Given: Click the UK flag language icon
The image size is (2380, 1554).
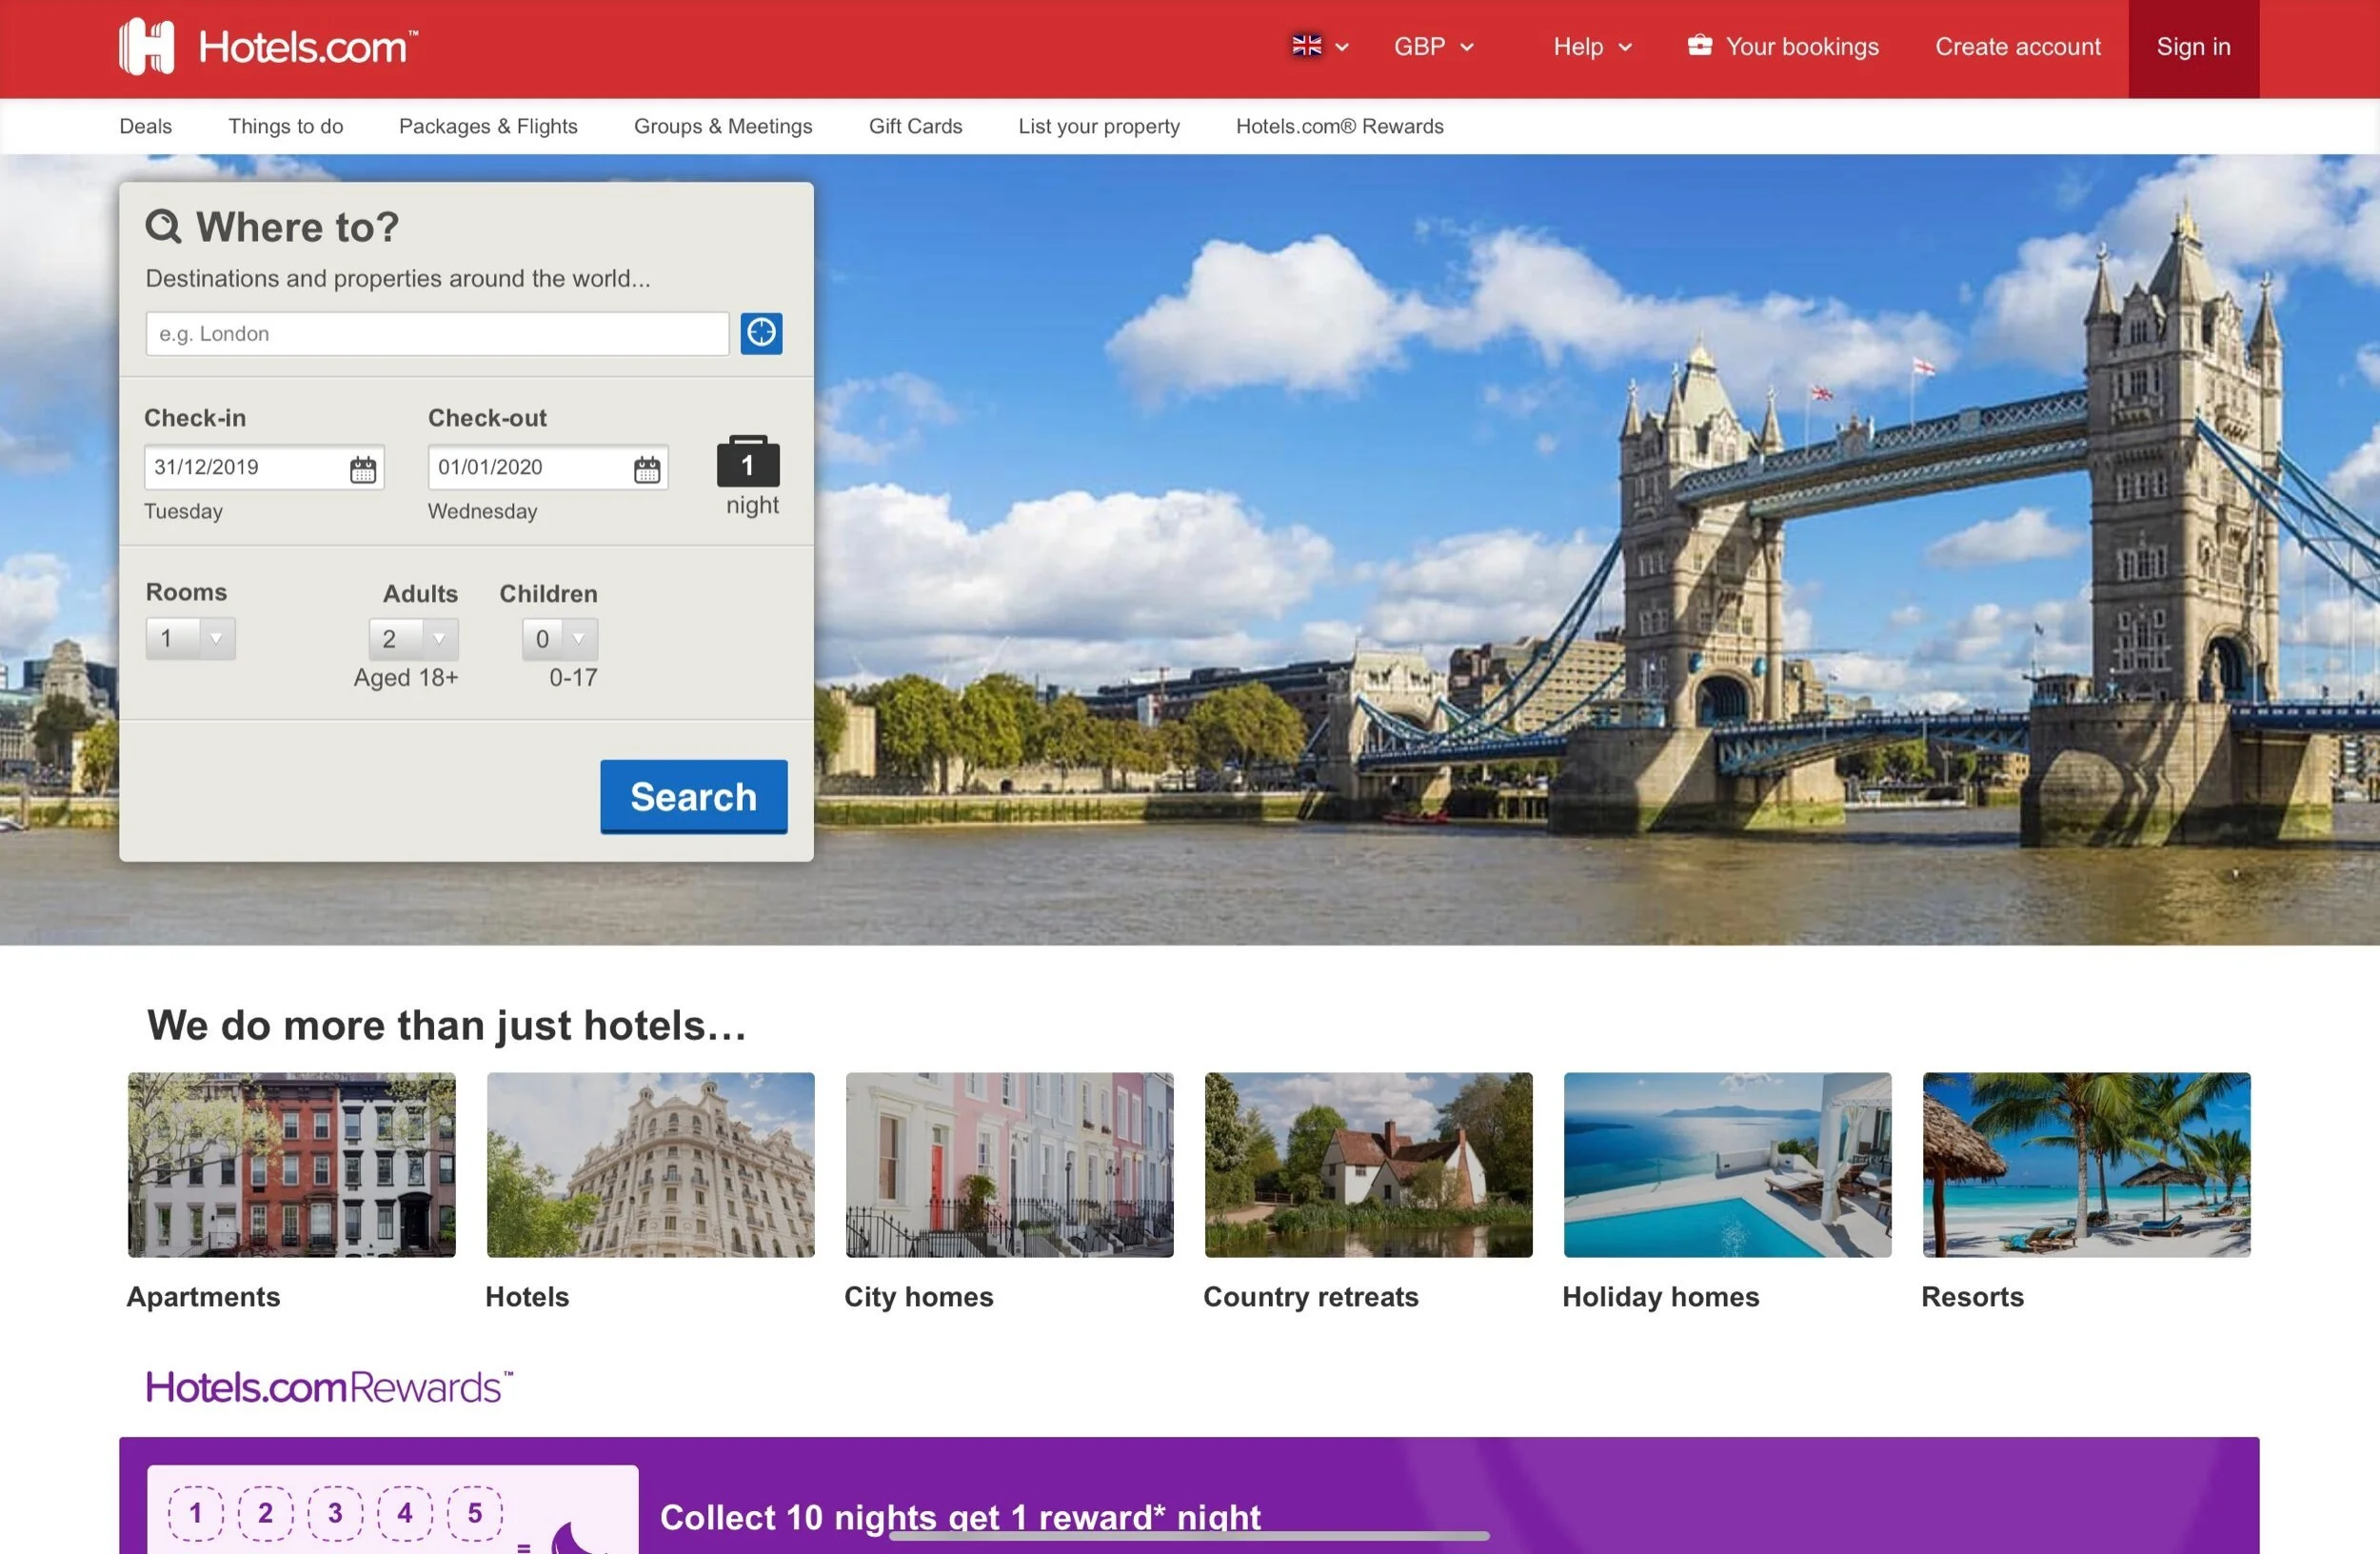Looking at the screenshot, I should [1306, 46].
